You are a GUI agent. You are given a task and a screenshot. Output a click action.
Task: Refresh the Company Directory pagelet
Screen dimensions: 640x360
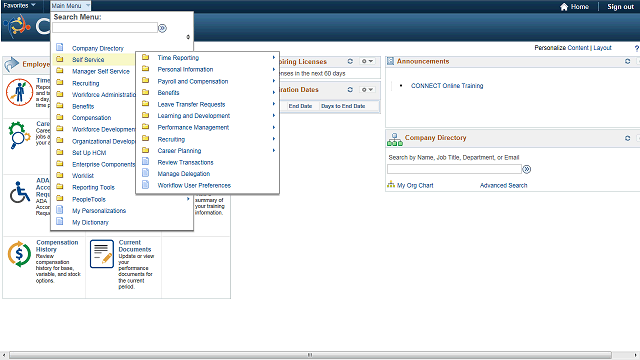pos(627,138)
